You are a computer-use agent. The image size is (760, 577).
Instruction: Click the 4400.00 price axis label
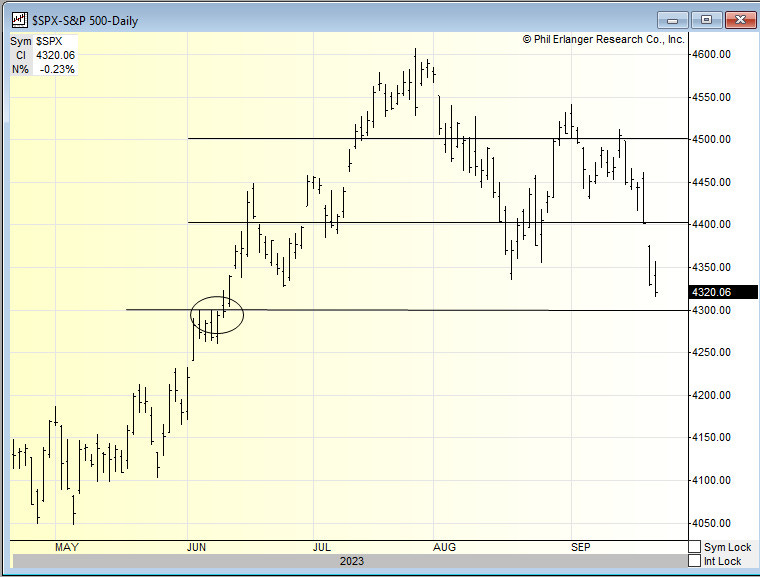(x=712, y=224)
